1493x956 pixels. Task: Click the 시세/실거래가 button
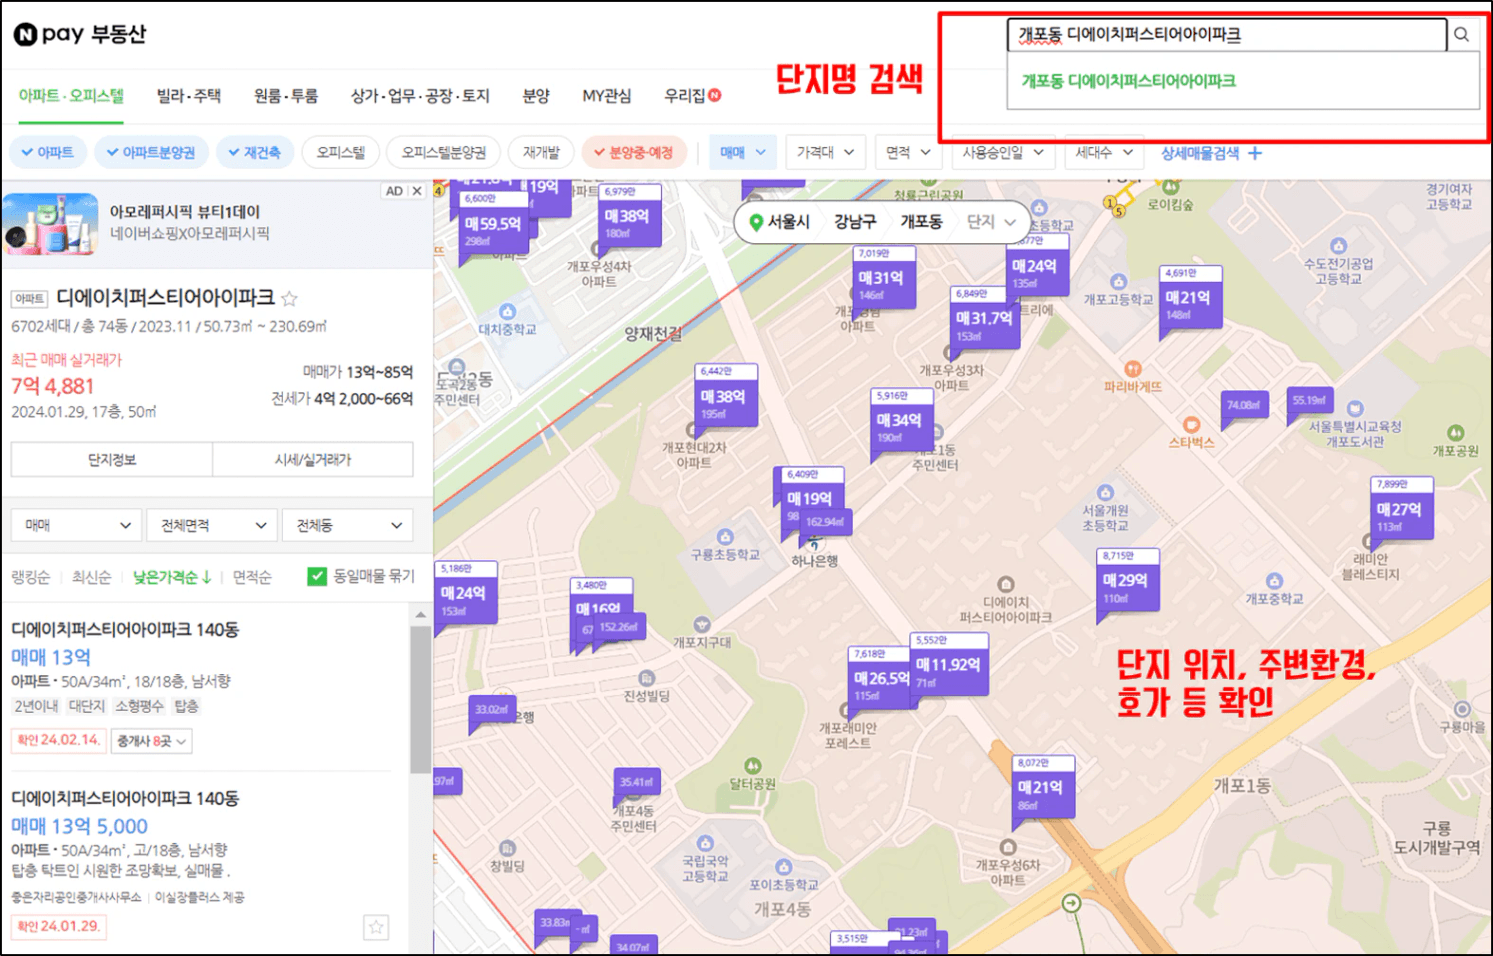pyautogui.click(x=313, y=460)
